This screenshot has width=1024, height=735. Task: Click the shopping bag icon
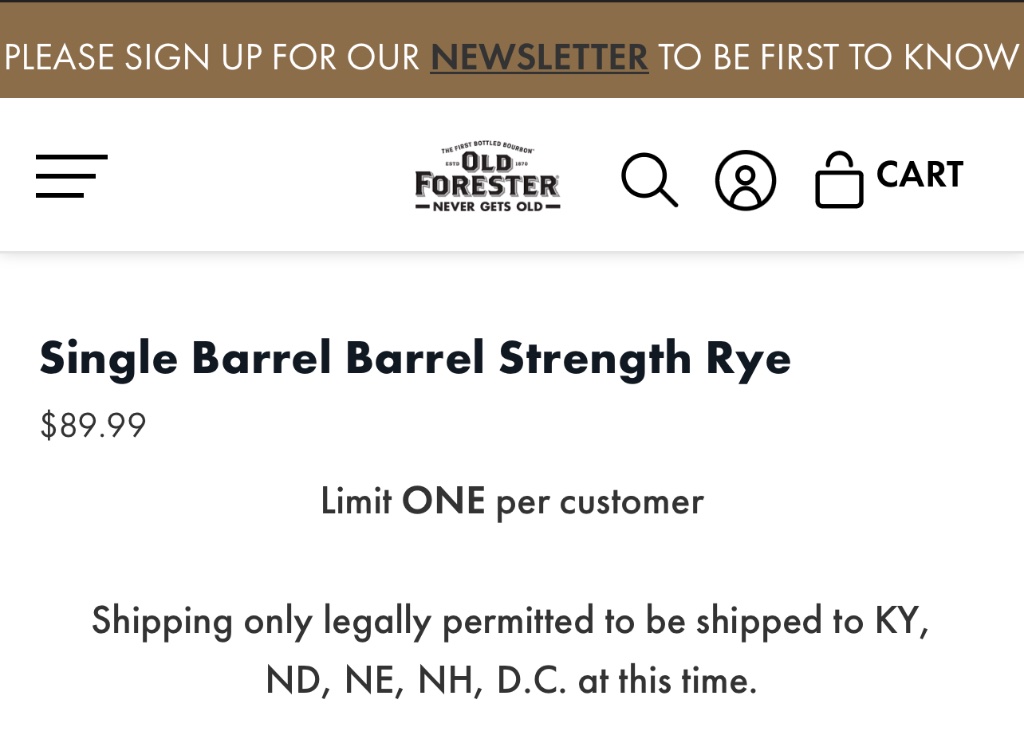pos(838,180)
